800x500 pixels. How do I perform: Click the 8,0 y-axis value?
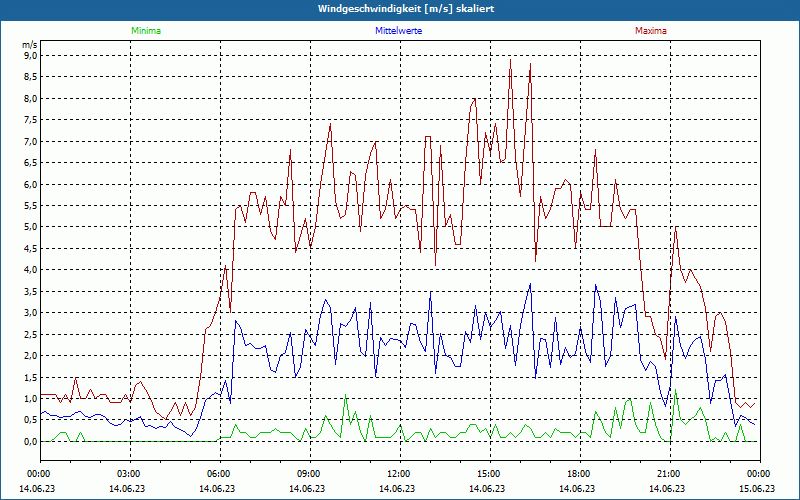point(31,98)
